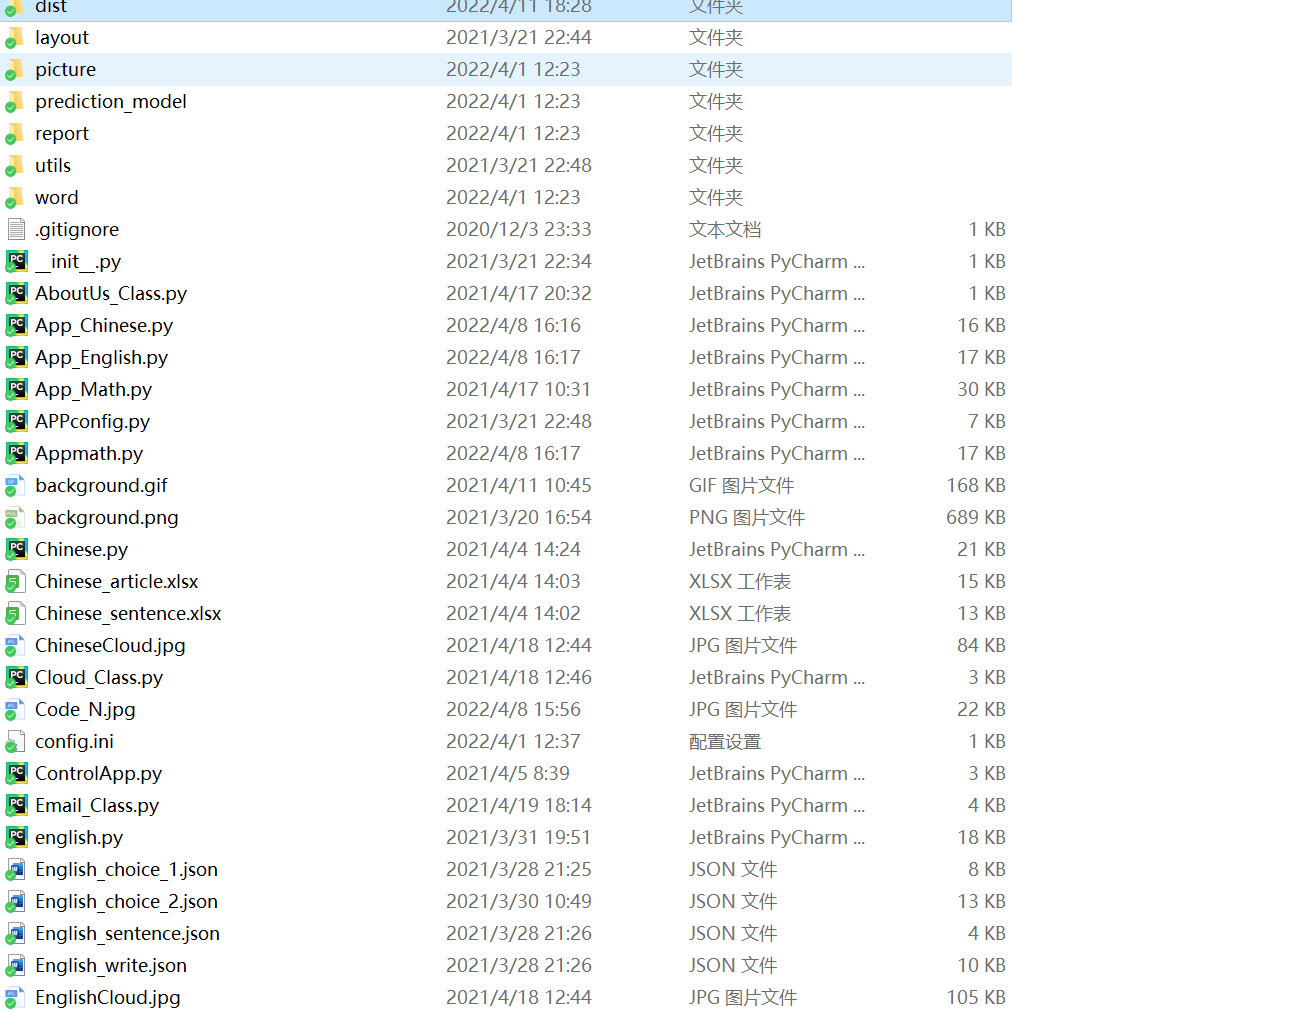Viewport: 1291px width, 1012px height.
Task: Select the file name Chinese_sentence.xlsx
Action: point(129,614)
